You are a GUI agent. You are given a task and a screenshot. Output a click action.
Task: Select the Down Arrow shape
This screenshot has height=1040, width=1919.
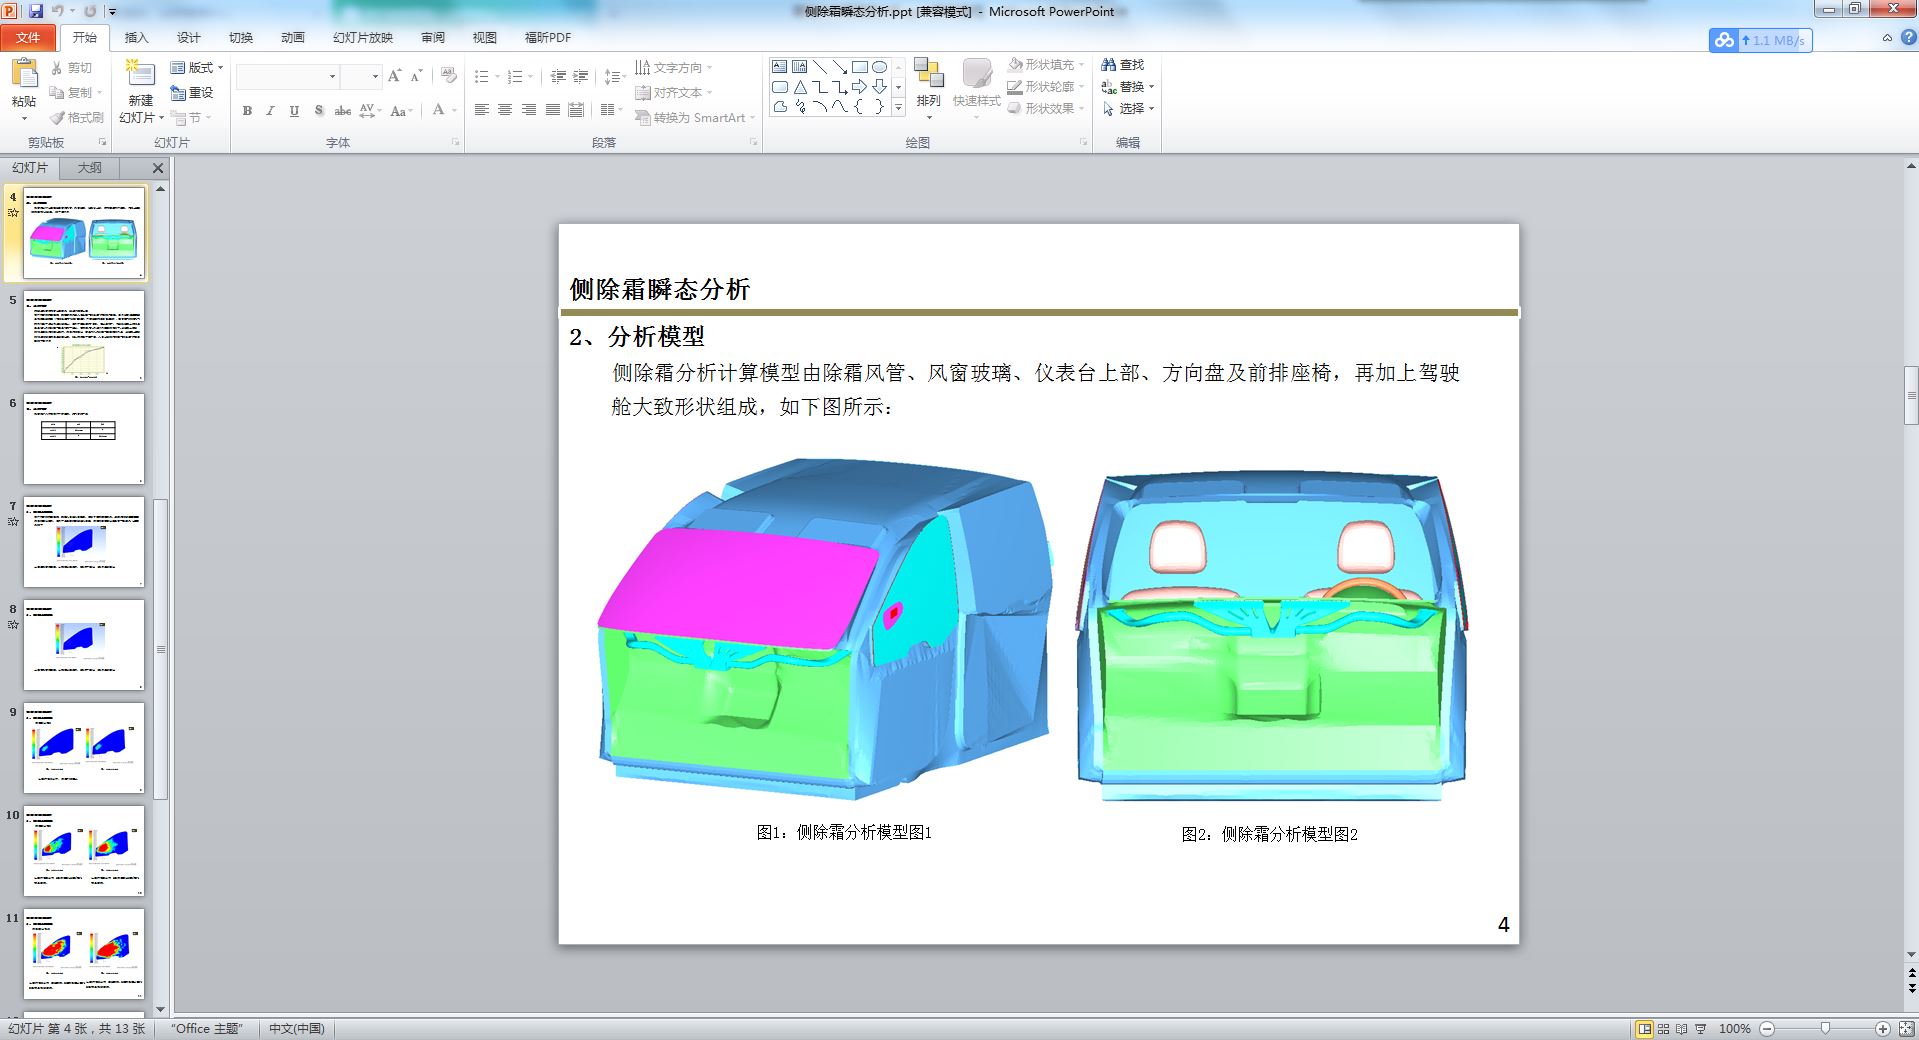pos(879,87)
